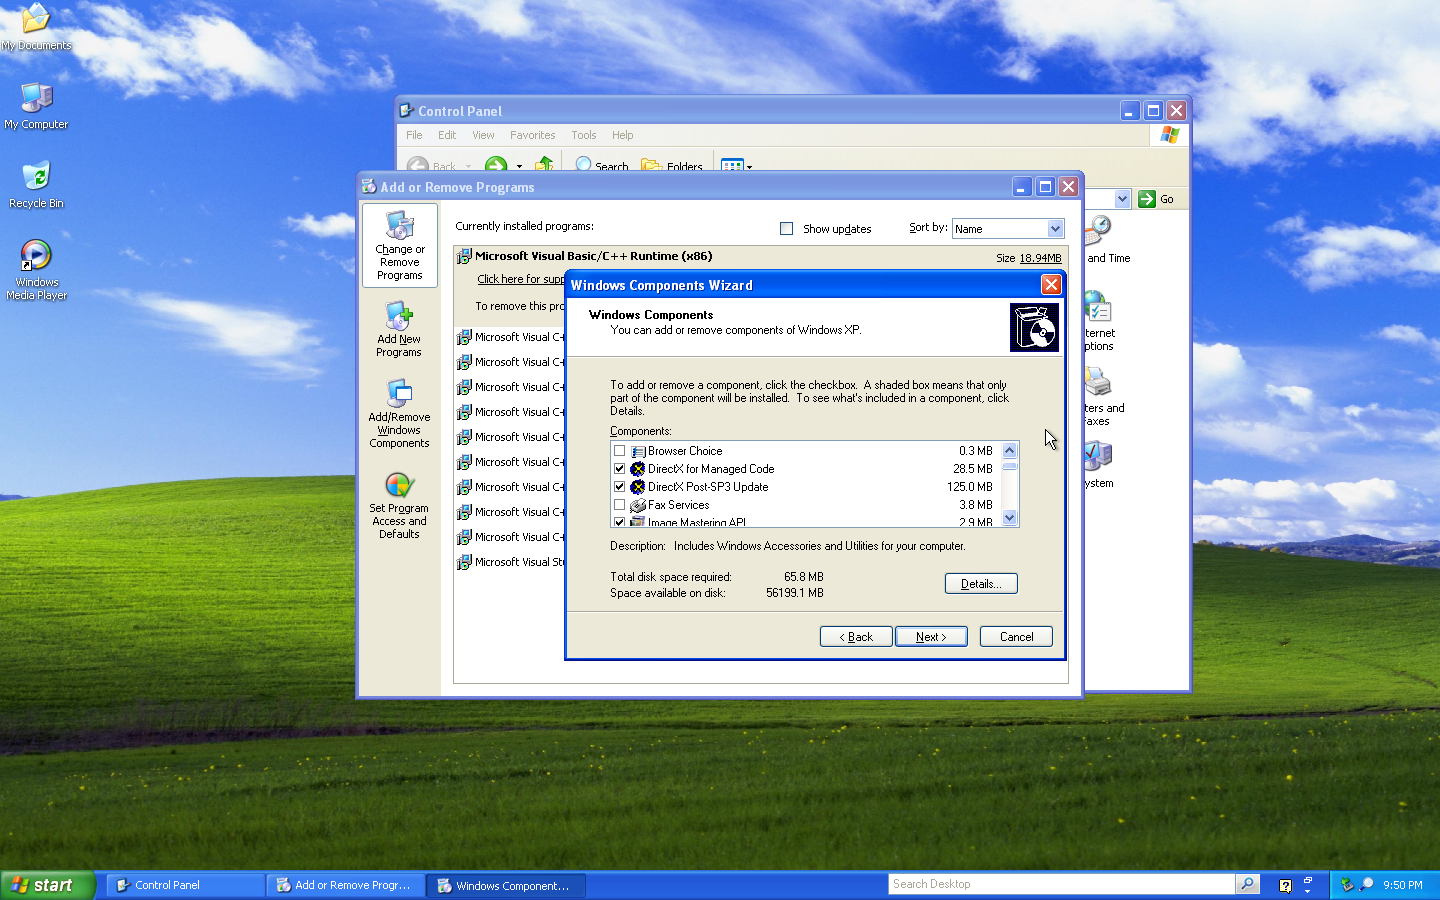Click the 18.94MB size value
Viewport: 1440px width, 900px height.
tap(1040, 258)
